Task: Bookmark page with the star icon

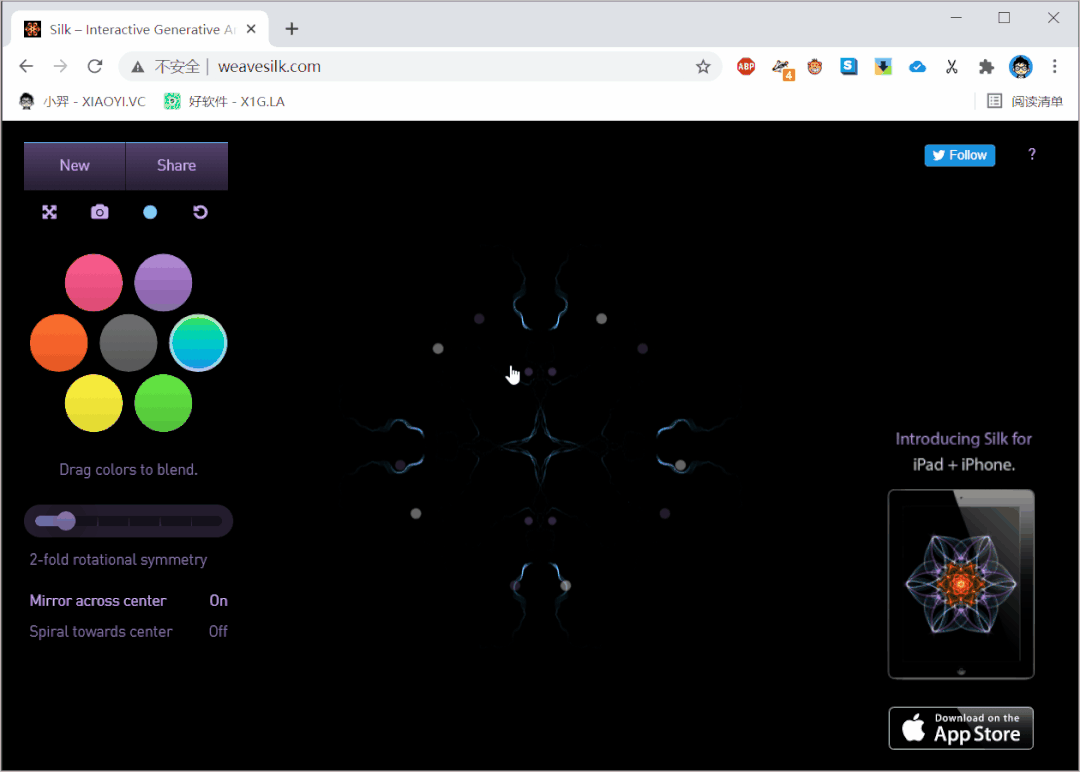Action: coord(703,67)
